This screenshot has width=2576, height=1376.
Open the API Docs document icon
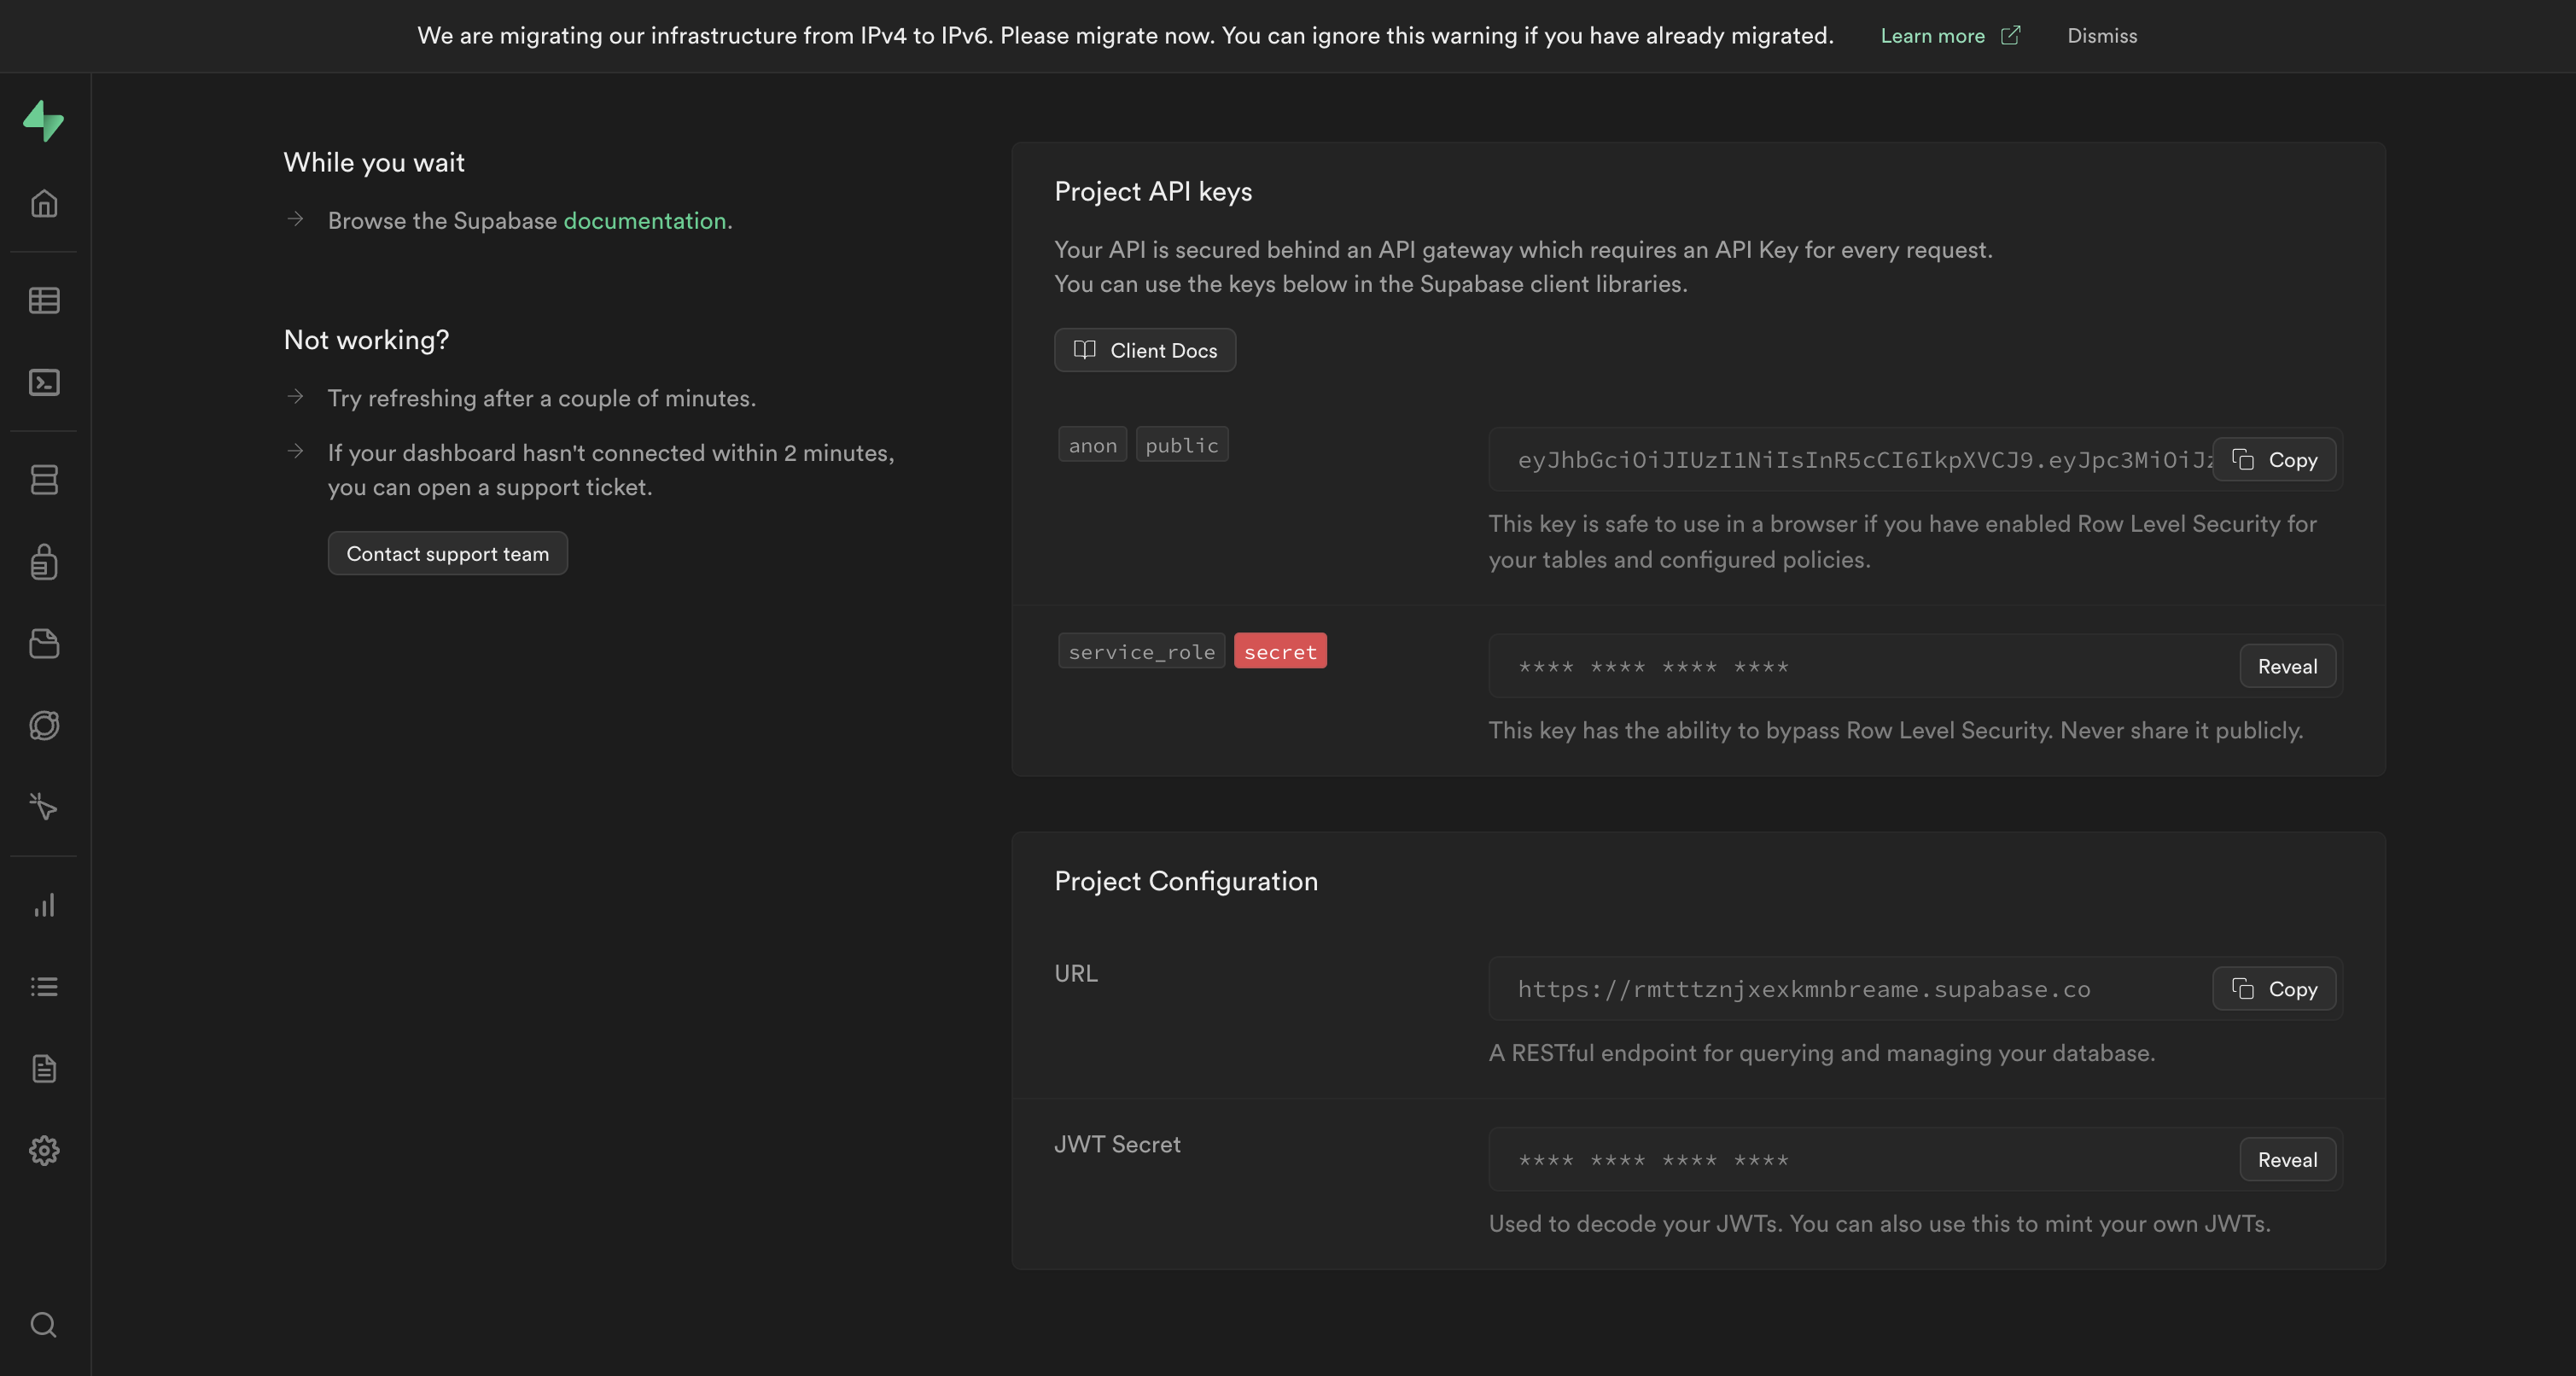point(44,1069)
